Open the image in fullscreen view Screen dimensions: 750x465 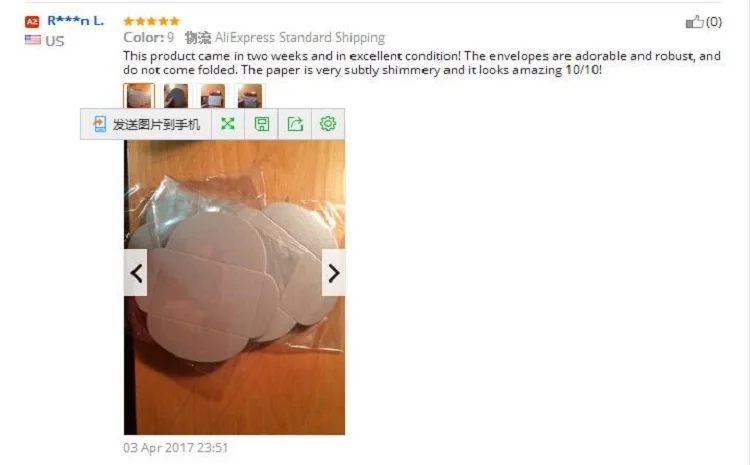228,124
